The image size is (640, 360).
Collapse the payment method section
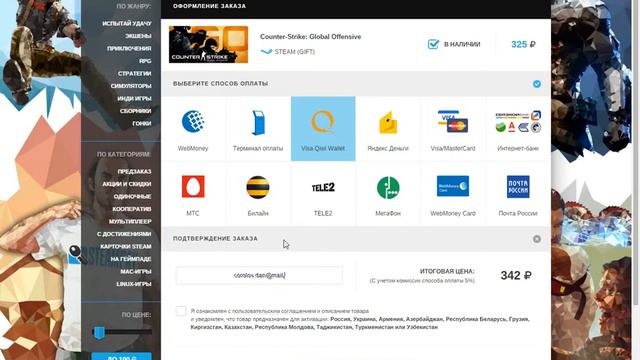pyautogui.click(x=537, y=84)
